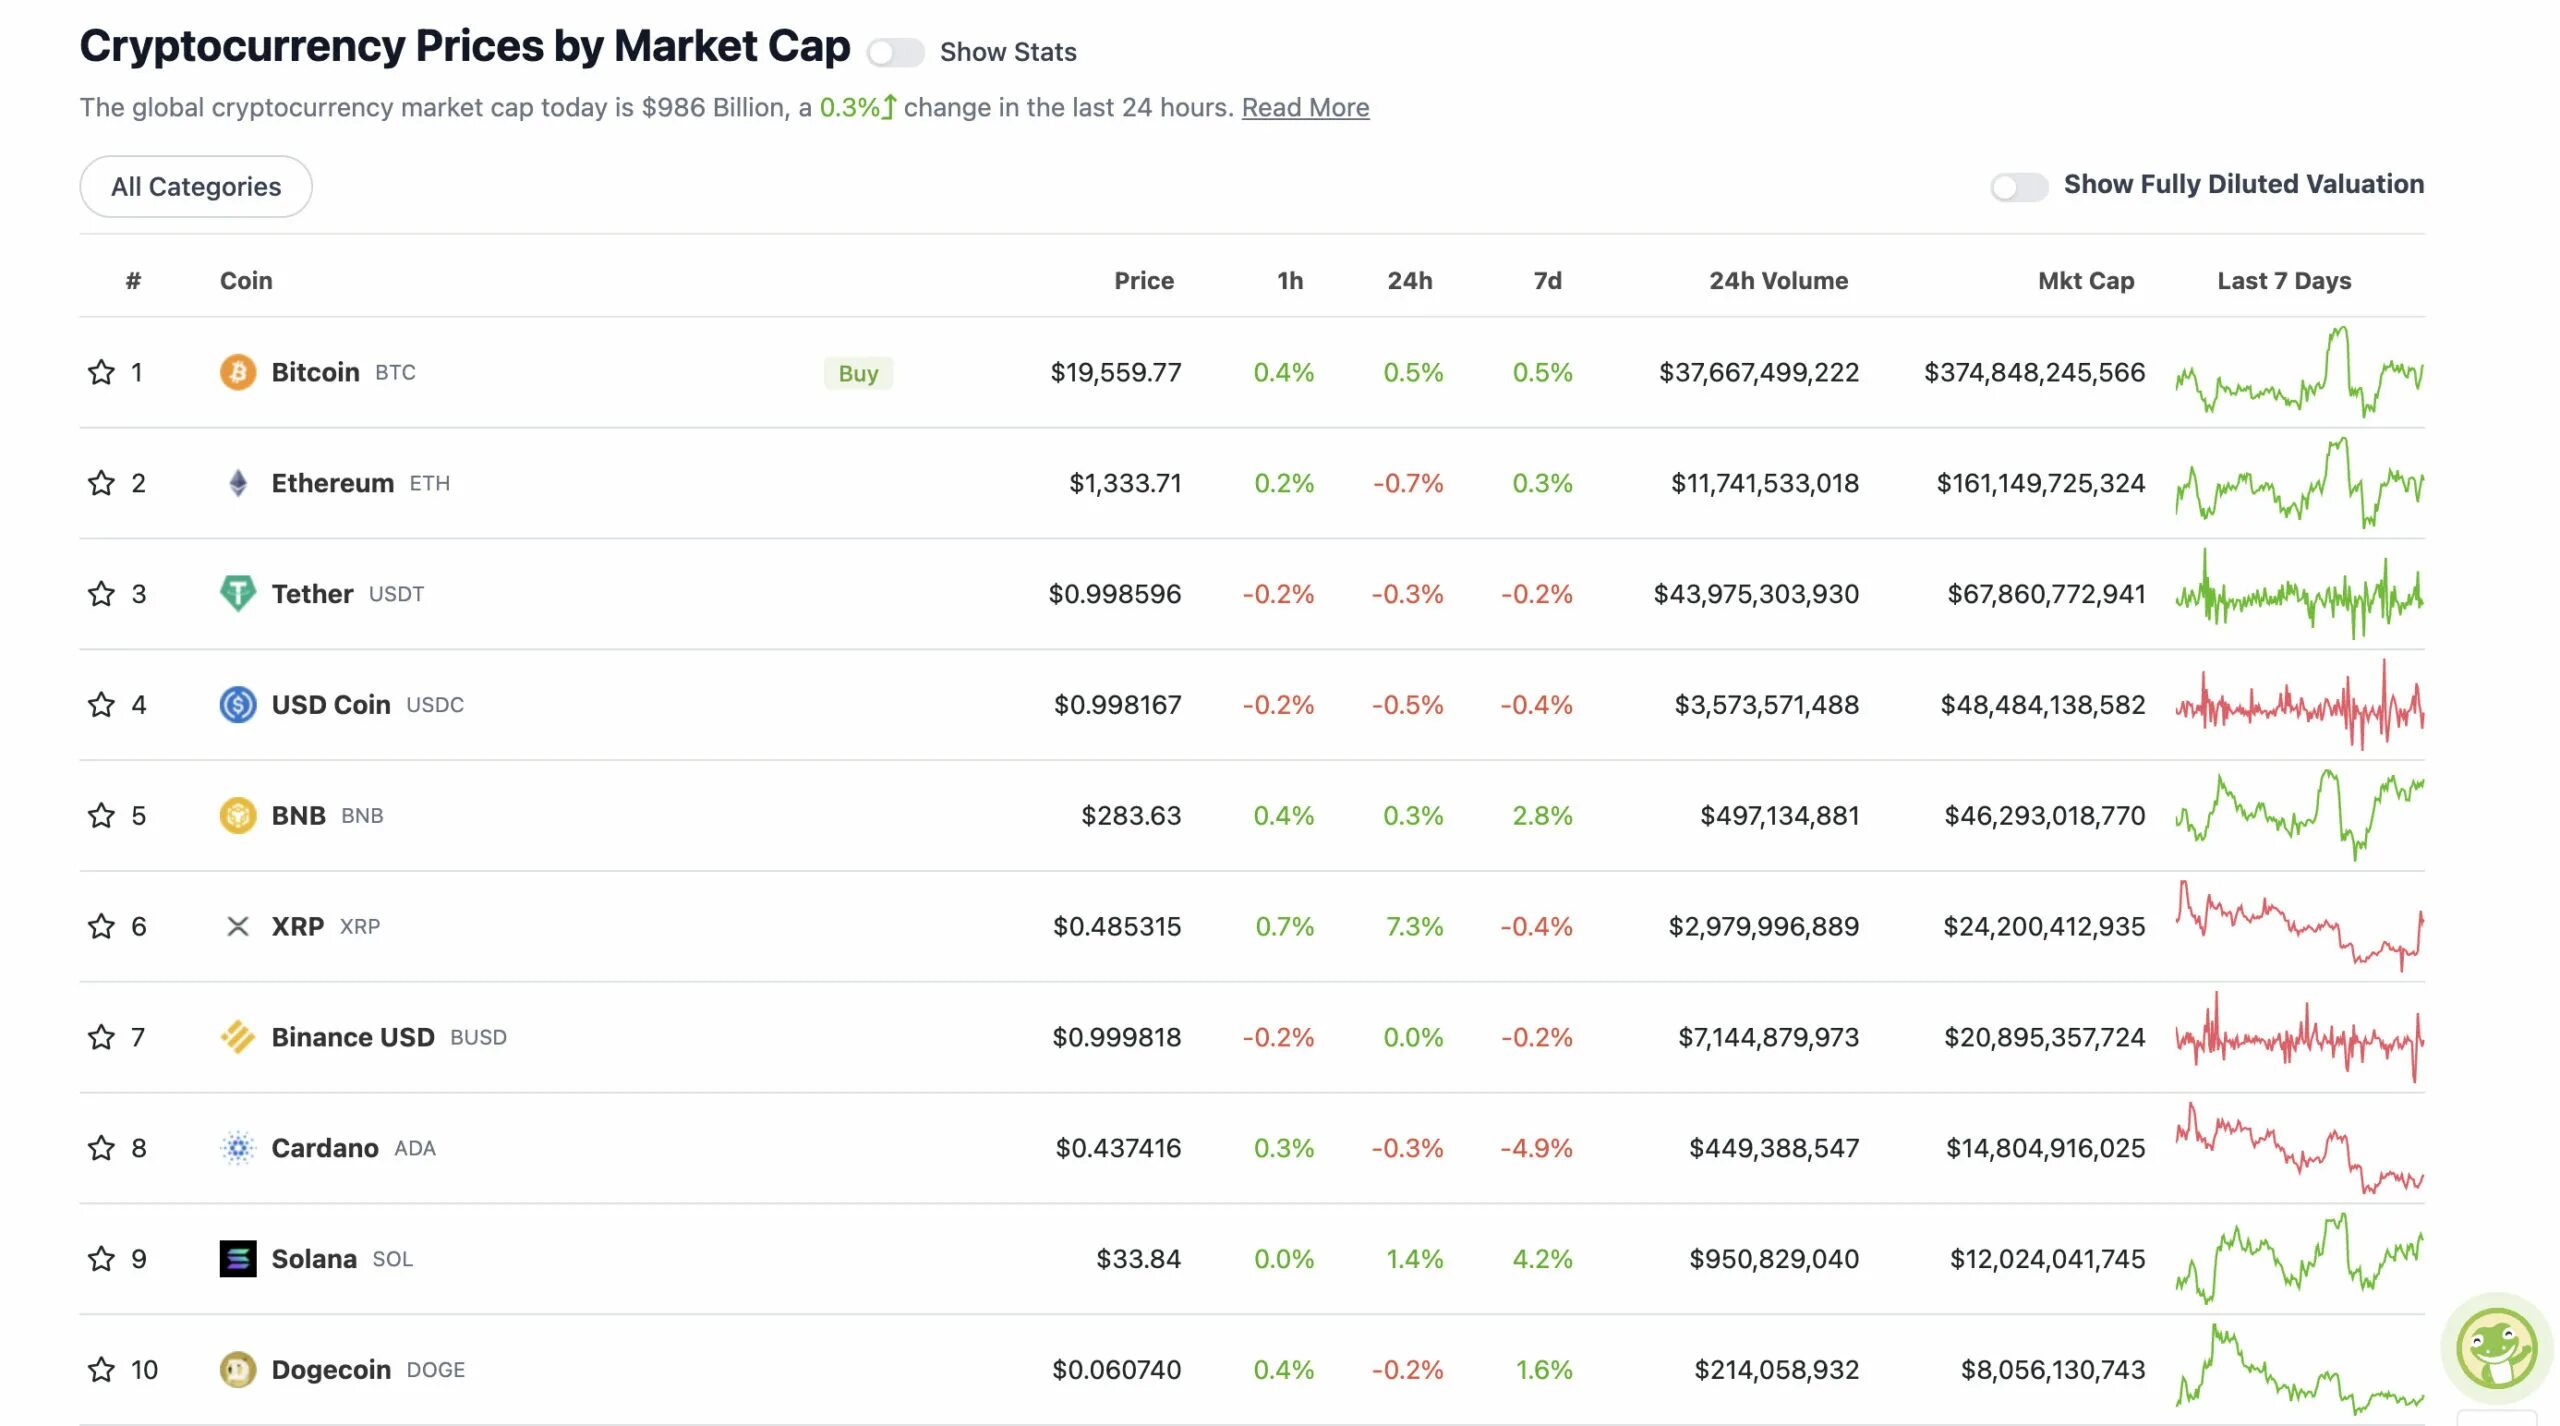Sort by the 7d change column
2560x1426 pixels.
(x=1546, y=281)
